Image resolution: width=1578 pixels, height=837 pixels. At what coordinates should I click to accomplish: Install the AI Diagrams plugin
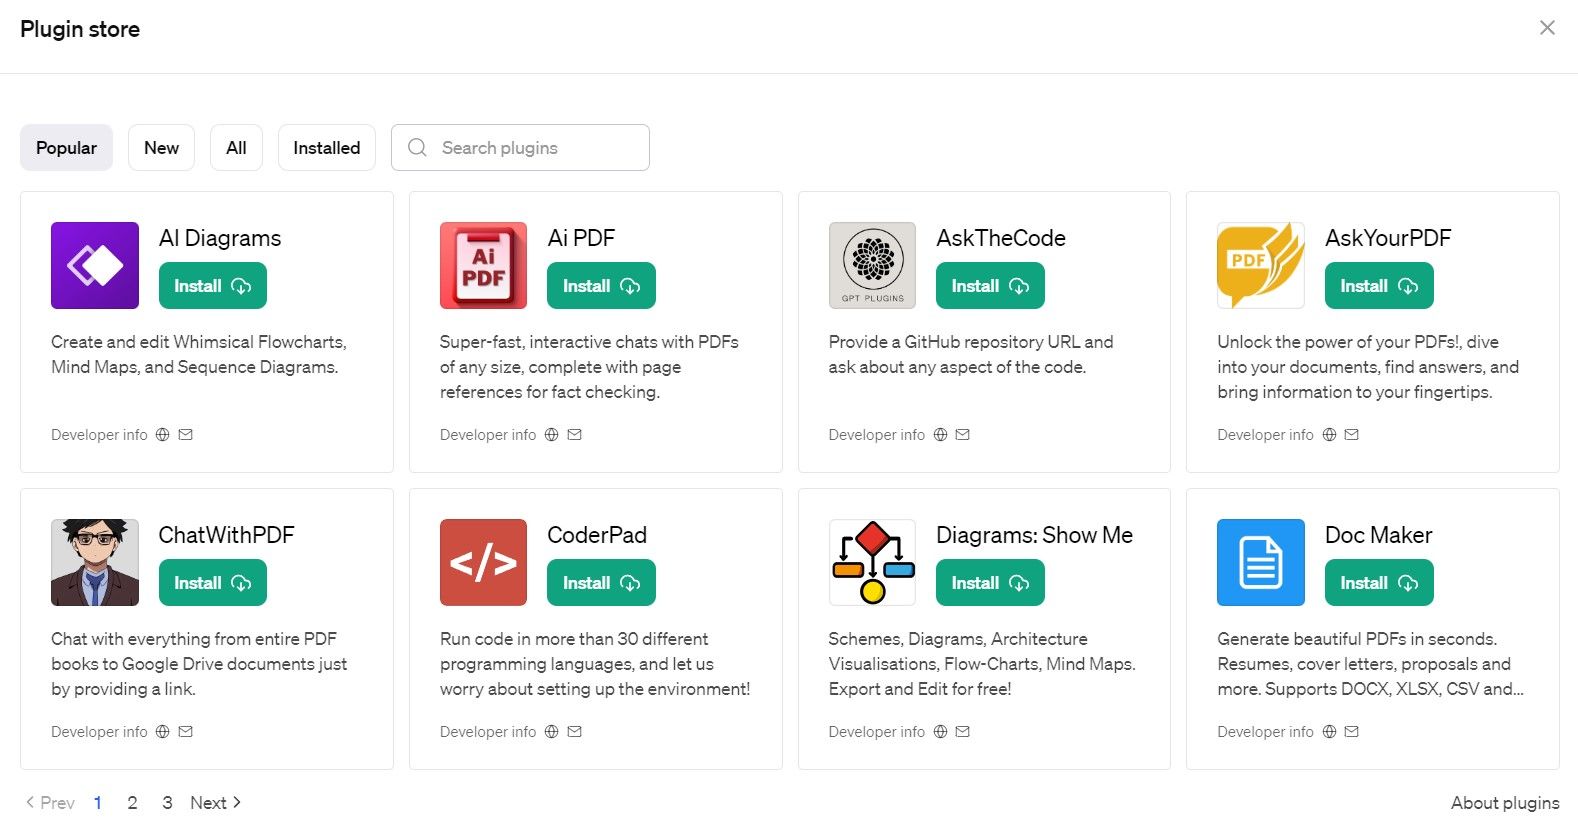pos(212,286)
